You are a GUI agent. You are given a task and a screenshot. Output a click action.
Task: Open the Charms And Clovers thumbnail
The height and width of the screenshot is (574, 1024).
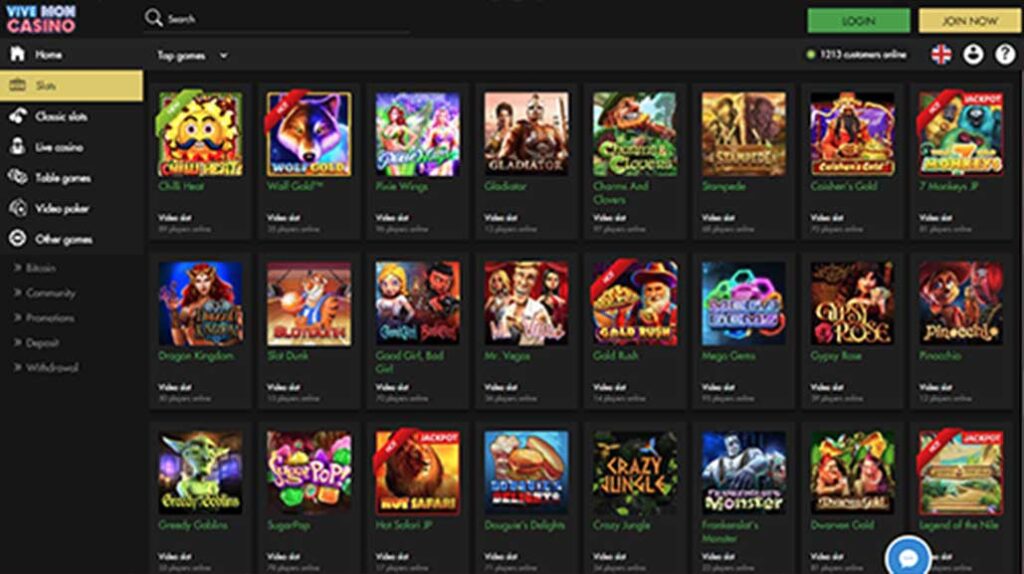[x=635, y=134]
